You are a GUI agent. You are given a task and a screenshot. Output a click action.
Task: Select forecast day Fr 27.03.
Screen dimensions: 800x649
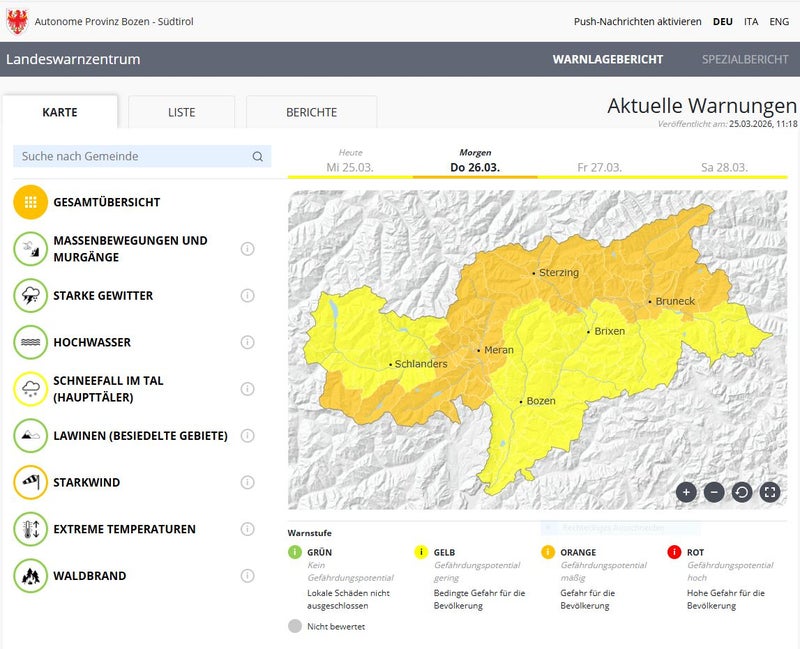[599, 167]
